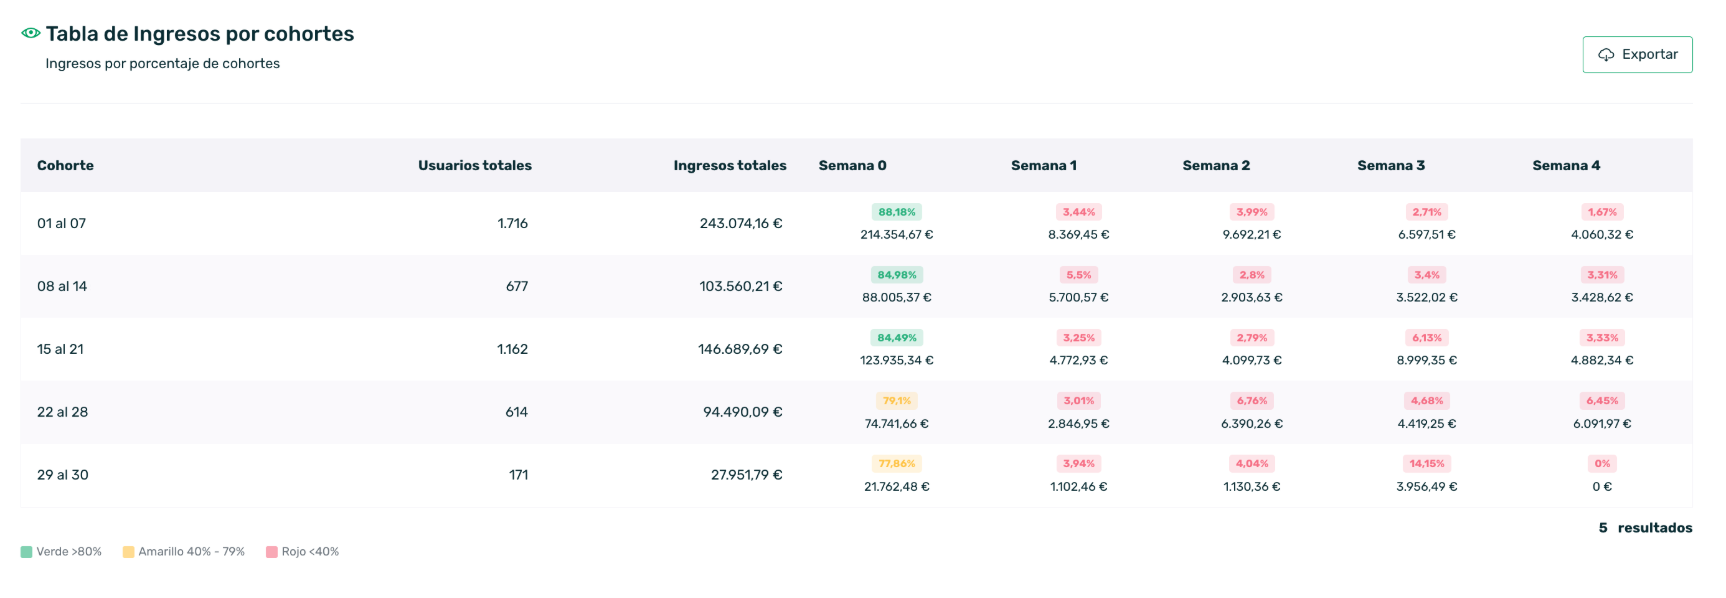Click the Usuarios totales column header

coord(474,166)
